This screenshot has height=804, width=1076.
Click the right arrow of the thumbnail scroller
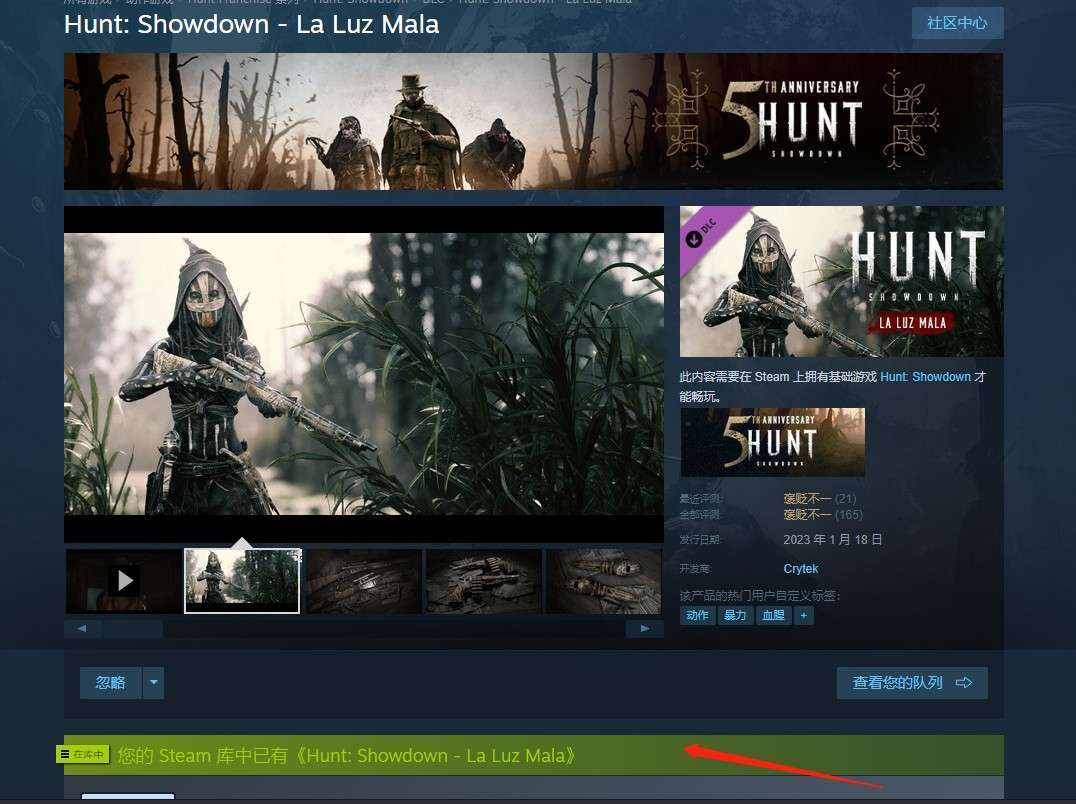pyautogui.click(x=644, y=628)
